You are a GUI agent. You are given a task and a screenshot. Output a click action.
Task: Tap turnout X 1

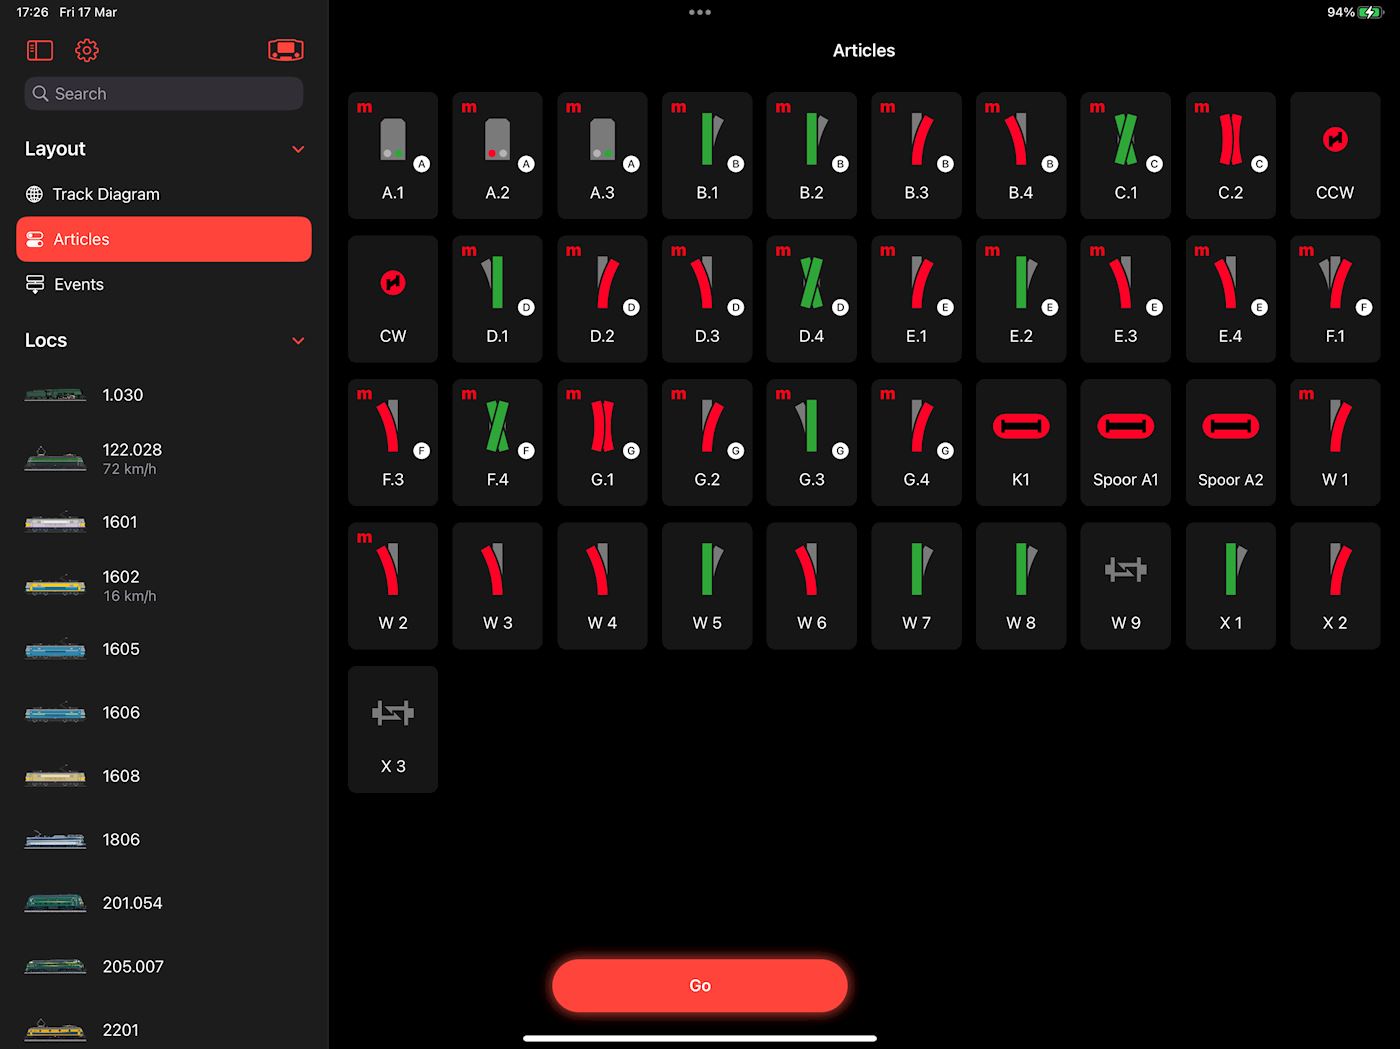pyautogui.click(x=1231, y=586)
